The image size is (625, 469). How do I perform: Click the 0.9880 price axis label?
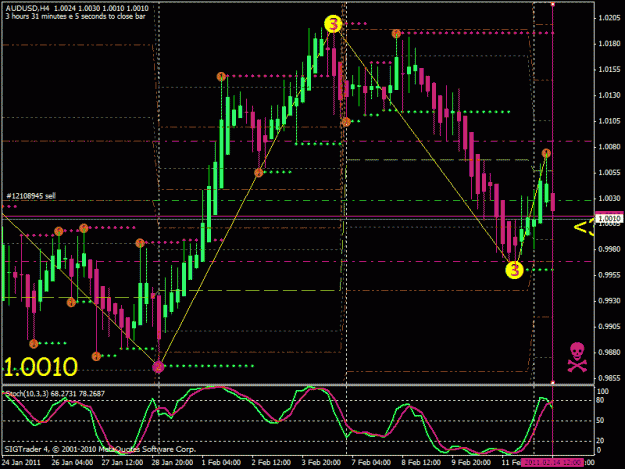point(609,352)
